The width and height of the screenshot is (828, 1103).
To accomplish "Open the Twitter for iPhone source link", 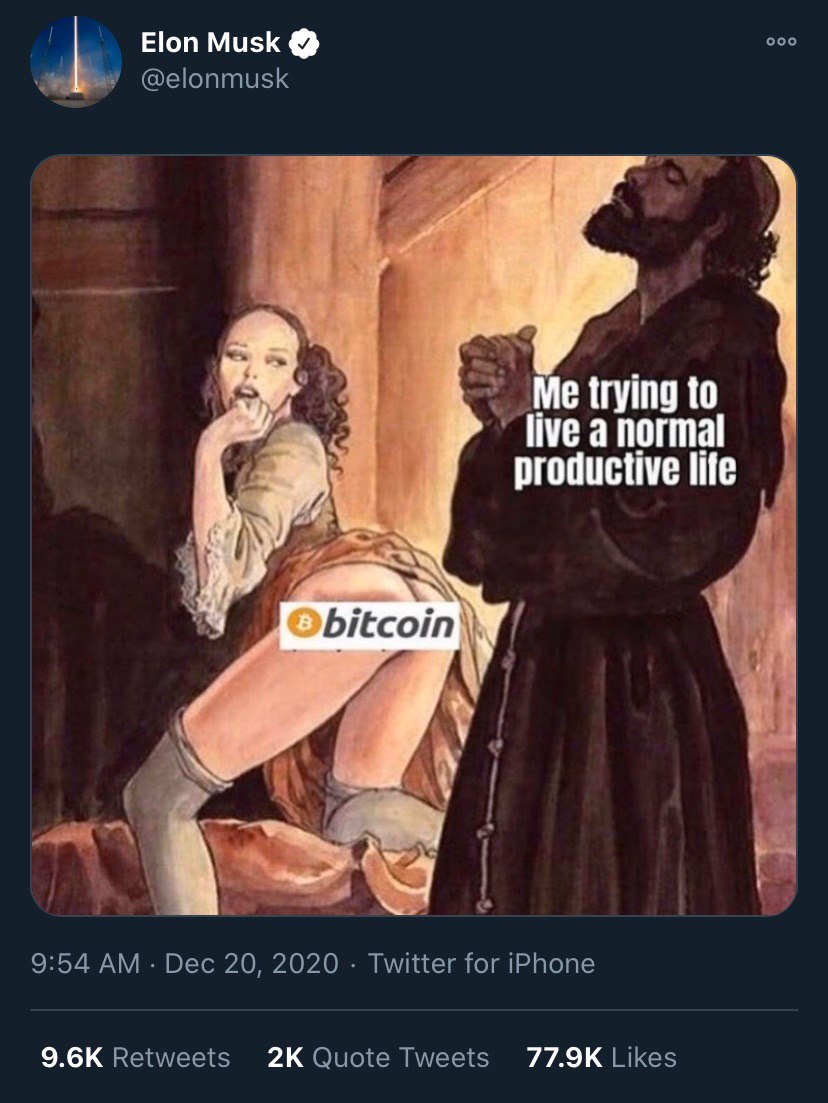I will point(481,963).
